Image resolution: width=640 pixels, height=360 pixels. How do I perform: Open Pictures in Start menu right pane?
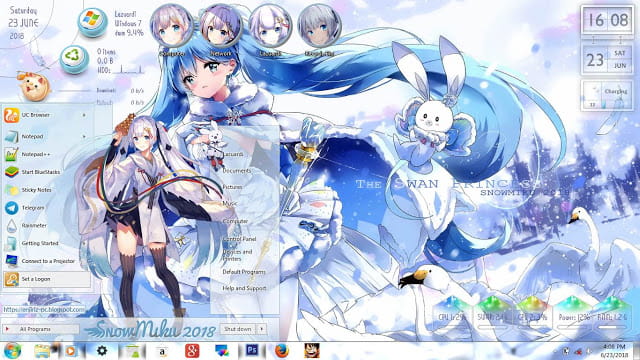pos(232,187)
